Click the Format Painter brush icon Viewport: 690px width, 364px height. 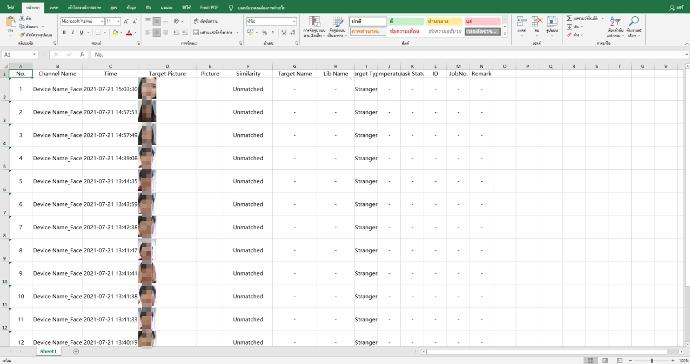pos(22,34)
